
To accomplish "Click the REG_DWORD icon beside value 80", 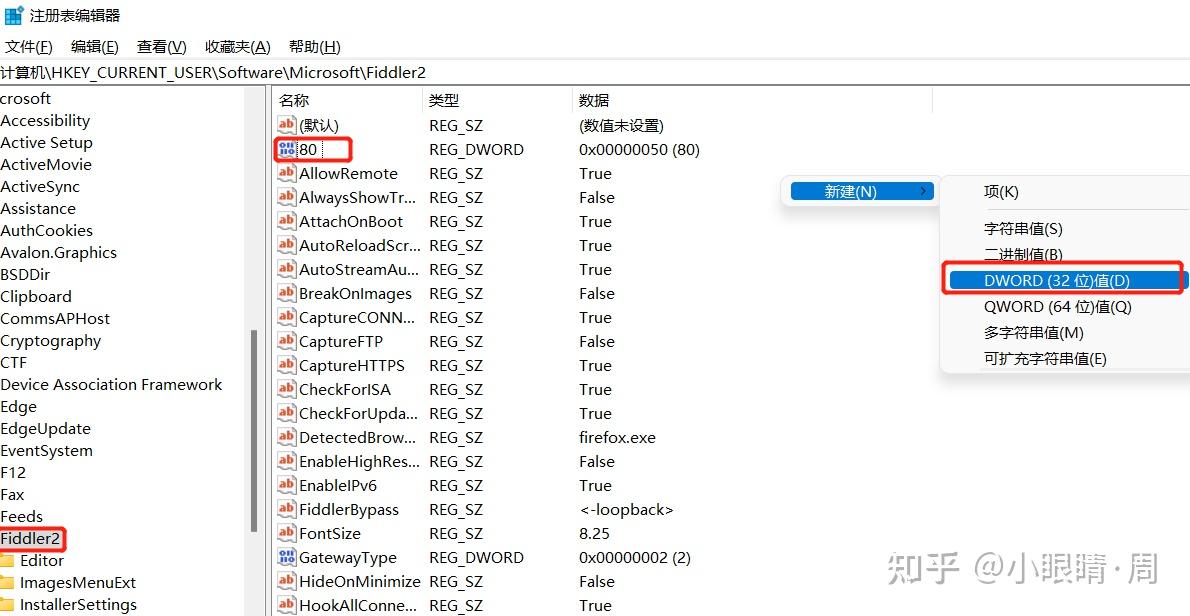I will click(286, 149).
